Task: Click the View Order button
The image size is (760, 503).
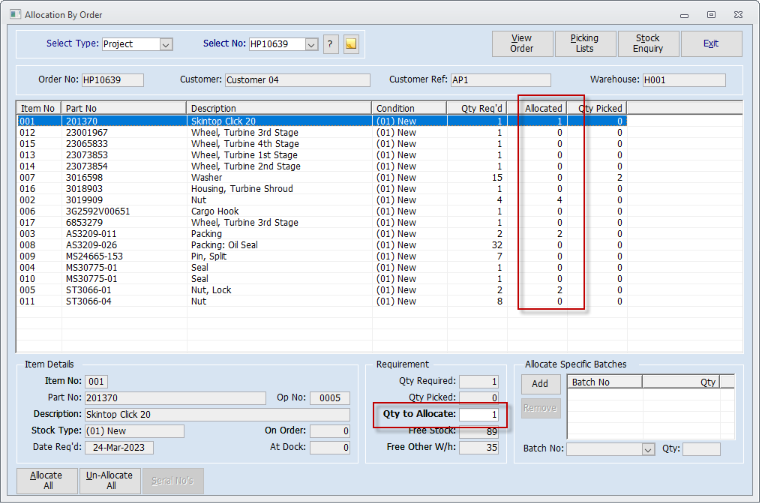Action: tap(522, 44)
